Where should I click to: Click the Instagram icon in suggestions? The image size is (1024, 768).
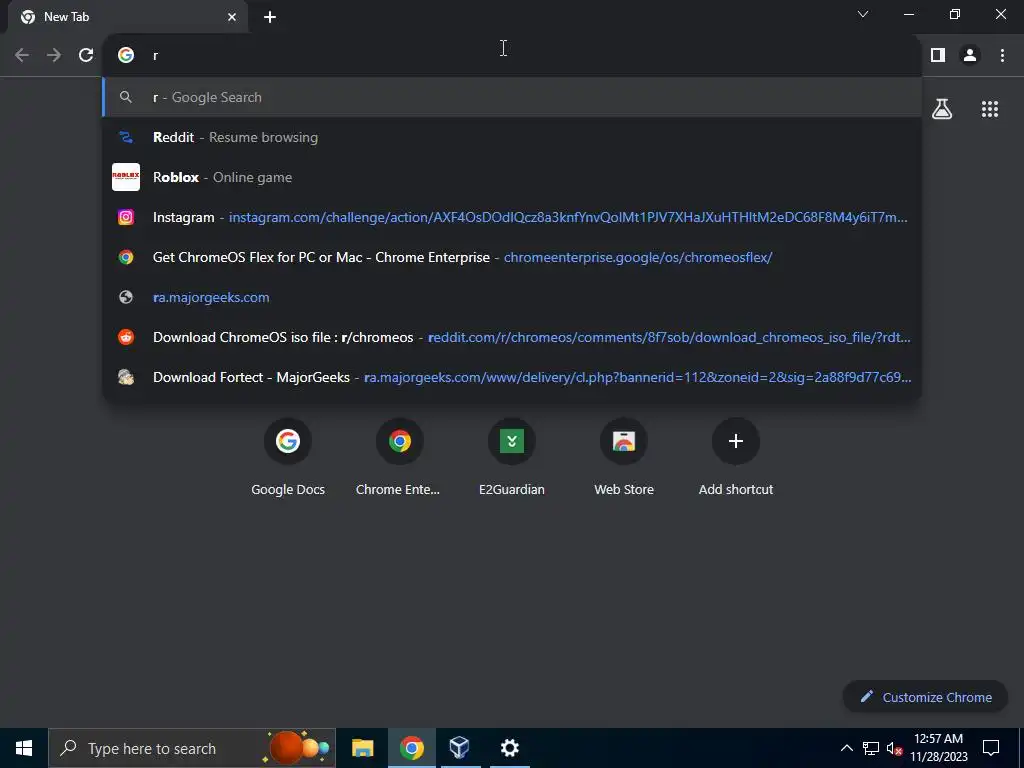pos(126,217)
